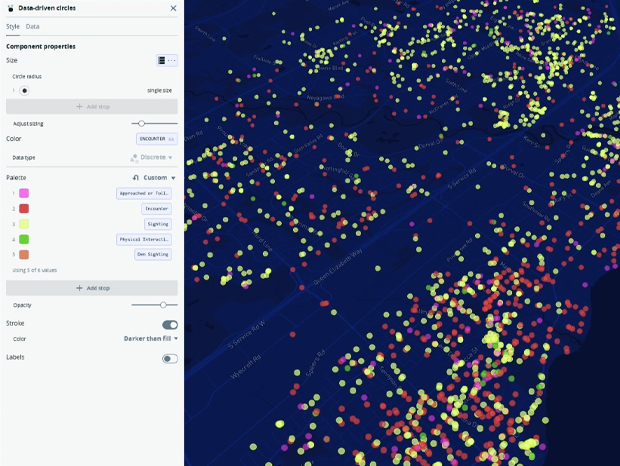Viewport: 620px width, 466px height.
Task: Edit the 'Physical Interacti..' value field
Action: (144, 240)
